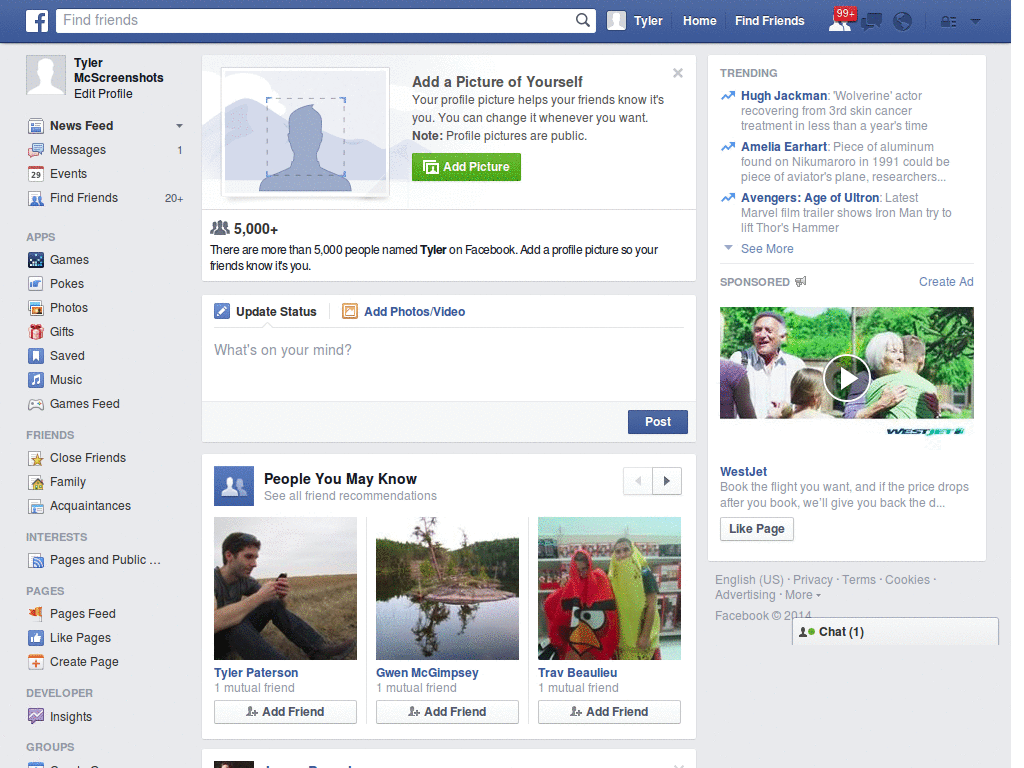The width and height of the screenshot is (1024, 768).
Task: Click the Family house icon
Action: pos(36,482)
